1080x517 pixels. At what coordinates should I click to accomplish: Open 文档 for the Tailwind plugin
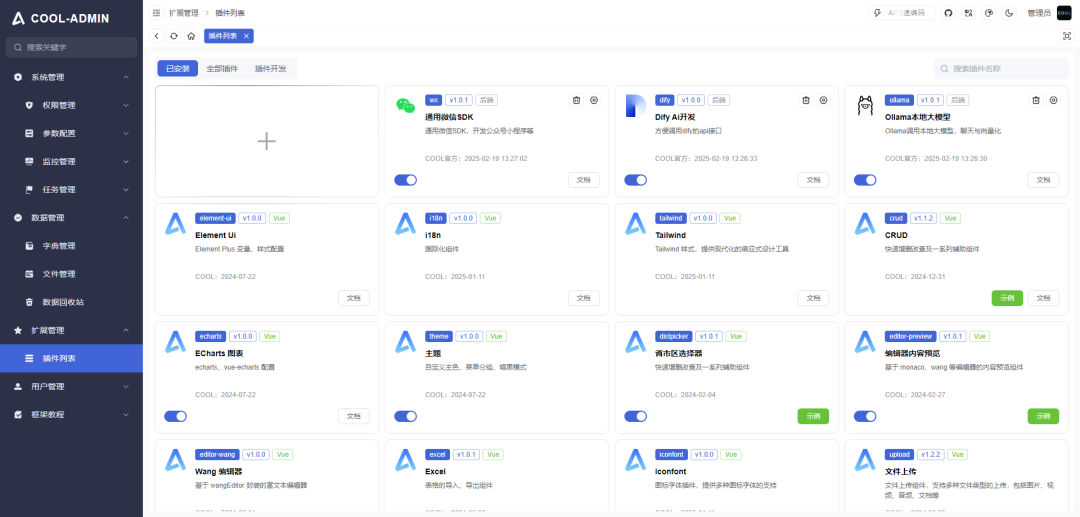(813, 298)
